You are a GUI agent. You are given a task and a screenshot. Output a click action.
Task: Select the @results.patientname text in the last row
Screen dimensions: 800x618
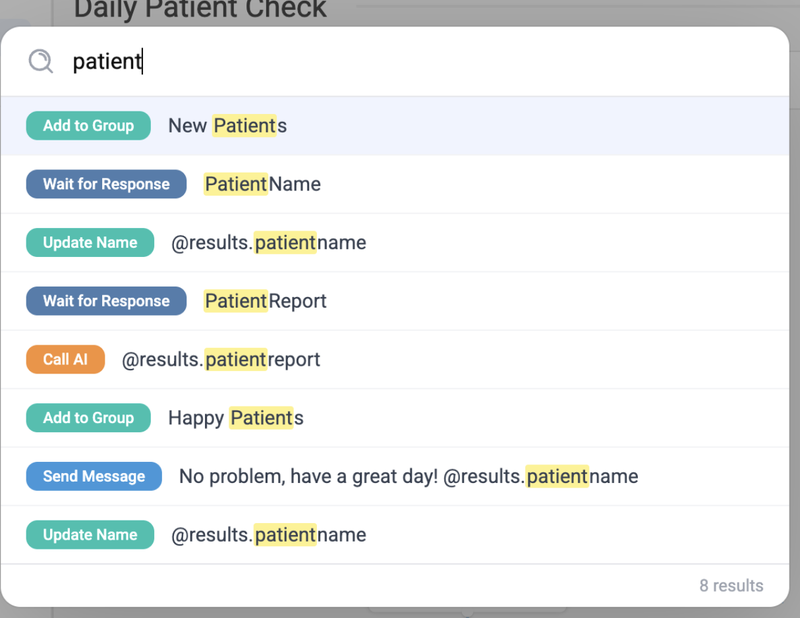[x=268, y=535]
